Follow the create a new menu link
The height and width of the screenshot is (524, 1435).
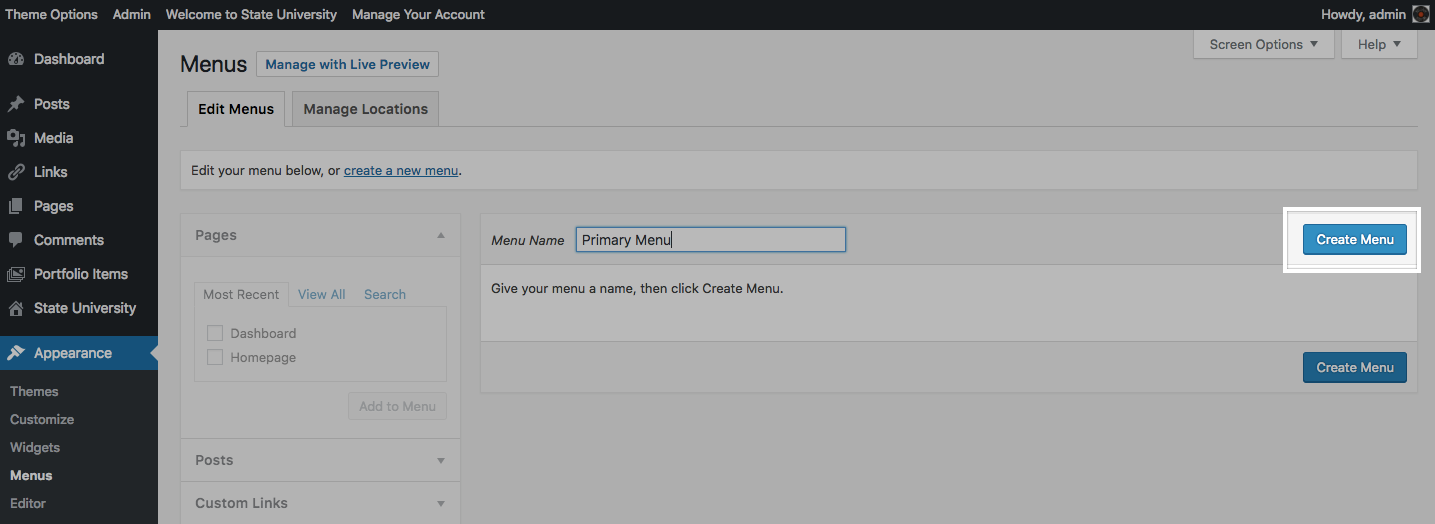(x=401, y=170)
